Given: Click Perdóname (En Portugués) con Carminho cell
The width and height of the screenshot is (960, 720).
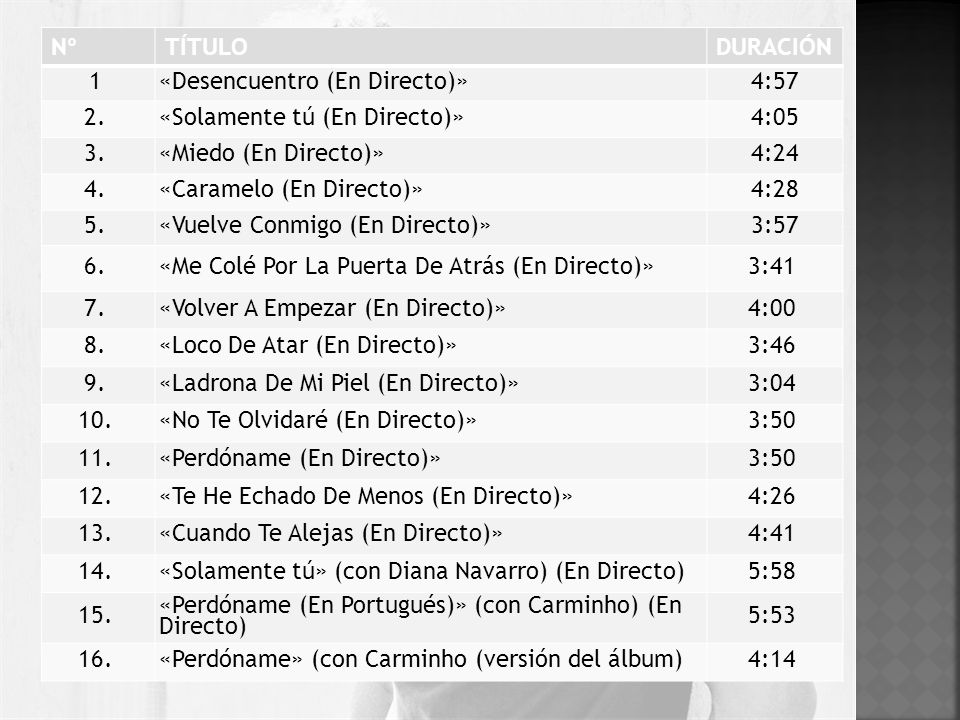Looking at the screenshot, I should point(430,615).
